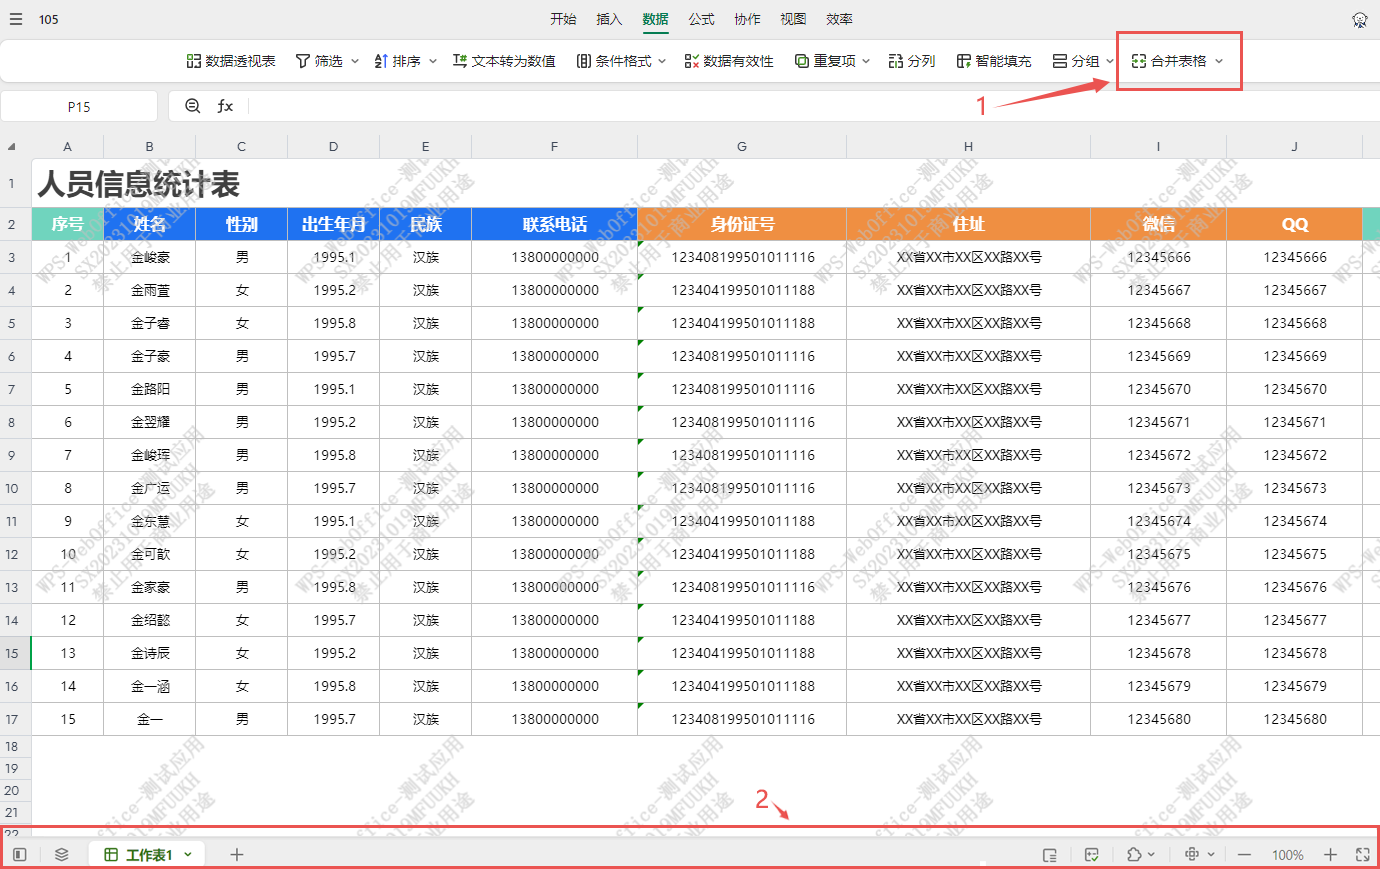
Task: Zoom in with the plus button next to 100%
Action: (x=1330, y=855)
